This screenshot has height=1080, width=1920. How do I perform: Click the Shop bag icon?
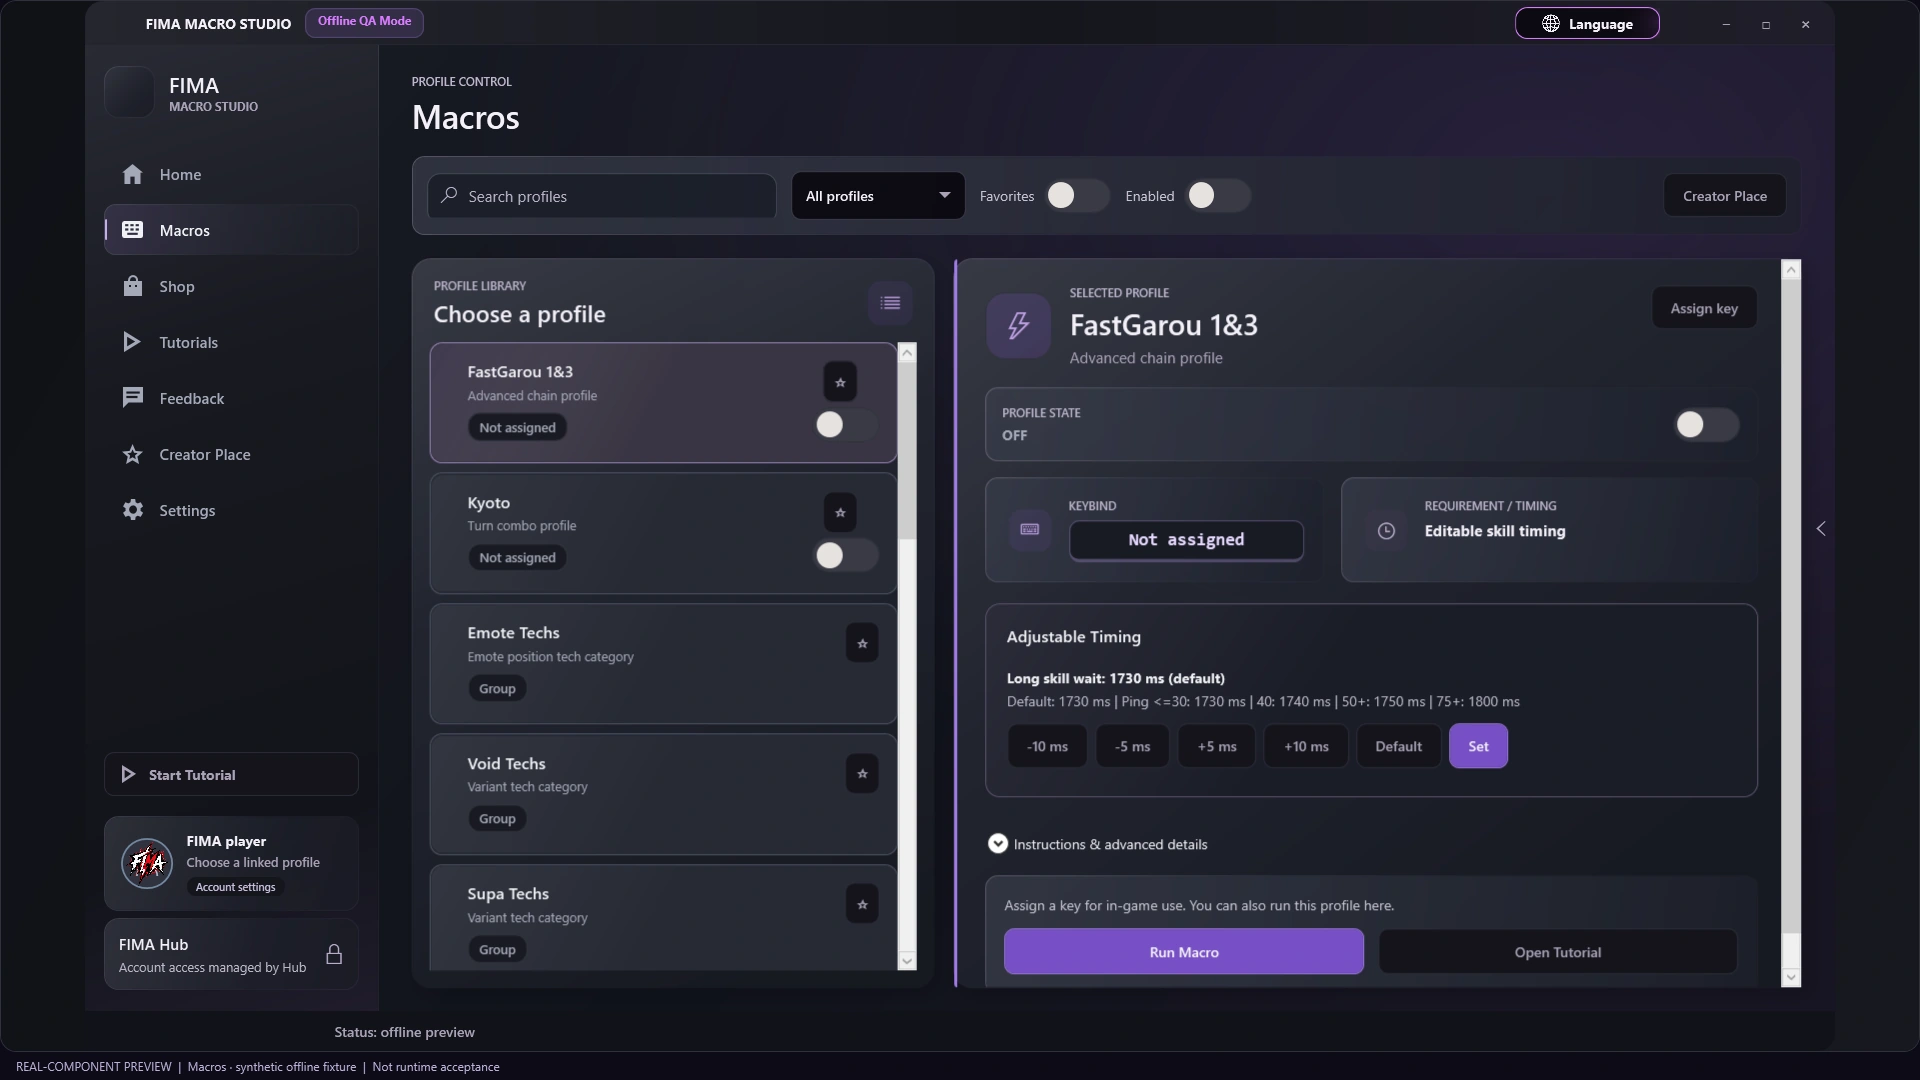point(132,286)
